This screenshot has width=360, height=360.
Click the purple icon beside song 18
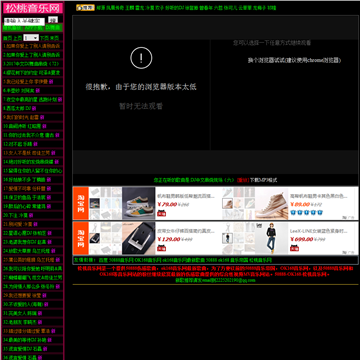48,197
